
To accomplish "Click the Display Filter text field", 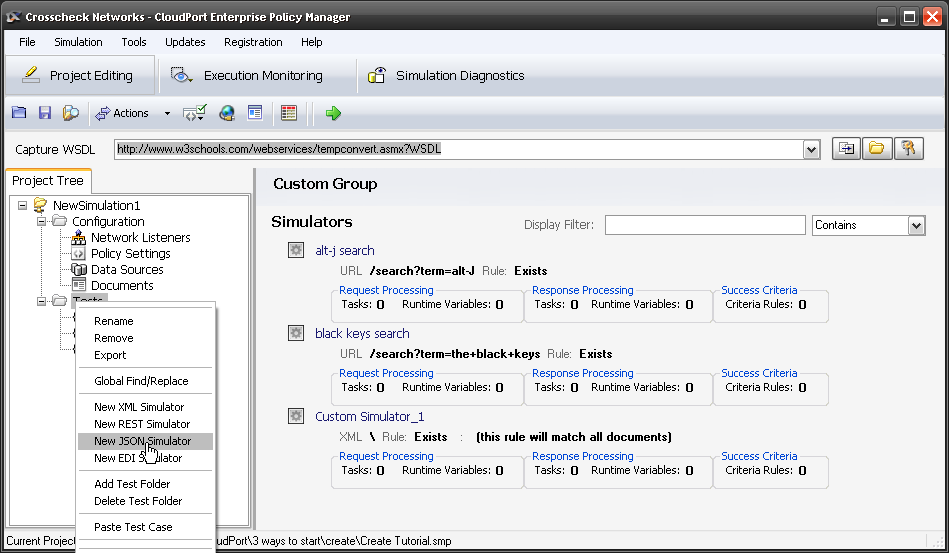I will click(x=705, y=225).
